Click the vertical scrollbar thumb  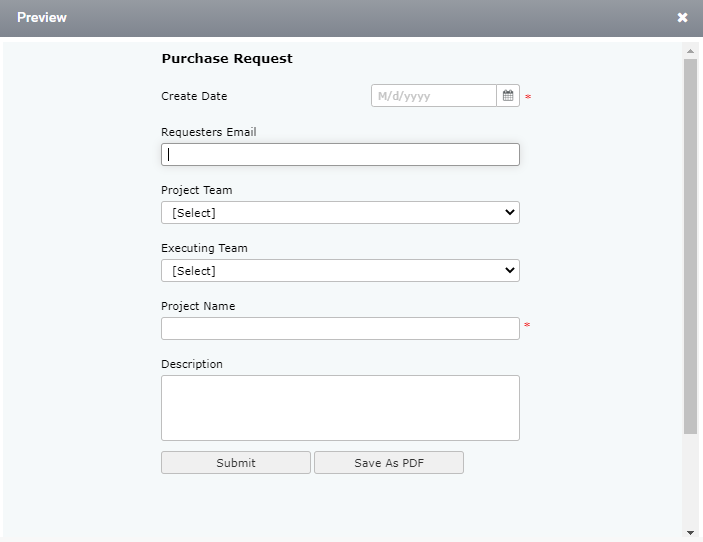tap(690, 246)
